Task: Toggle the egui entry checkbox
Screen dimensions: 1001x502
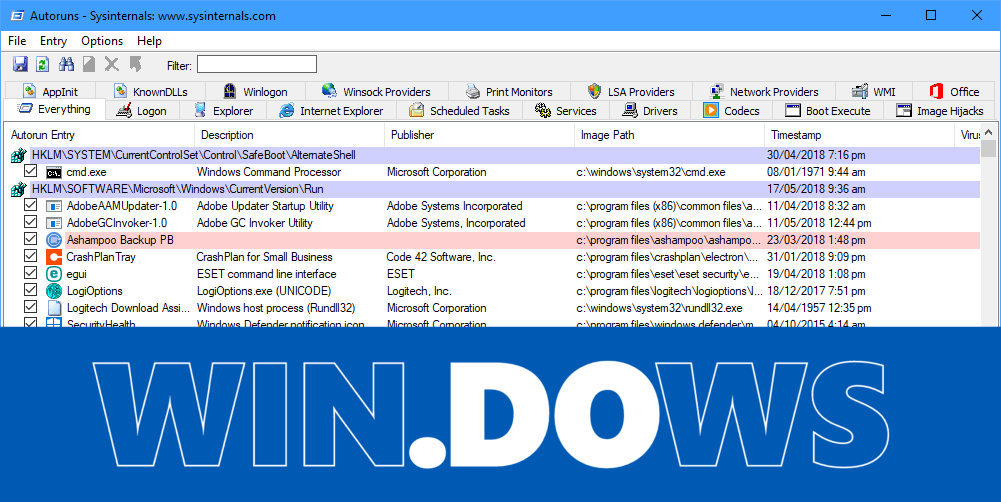Action: (30, 273)
